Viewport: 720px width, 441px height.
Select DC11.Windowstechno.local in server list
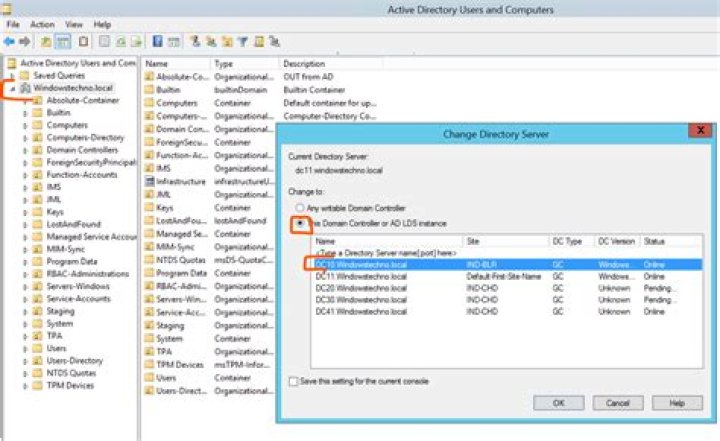coord(360,275)
